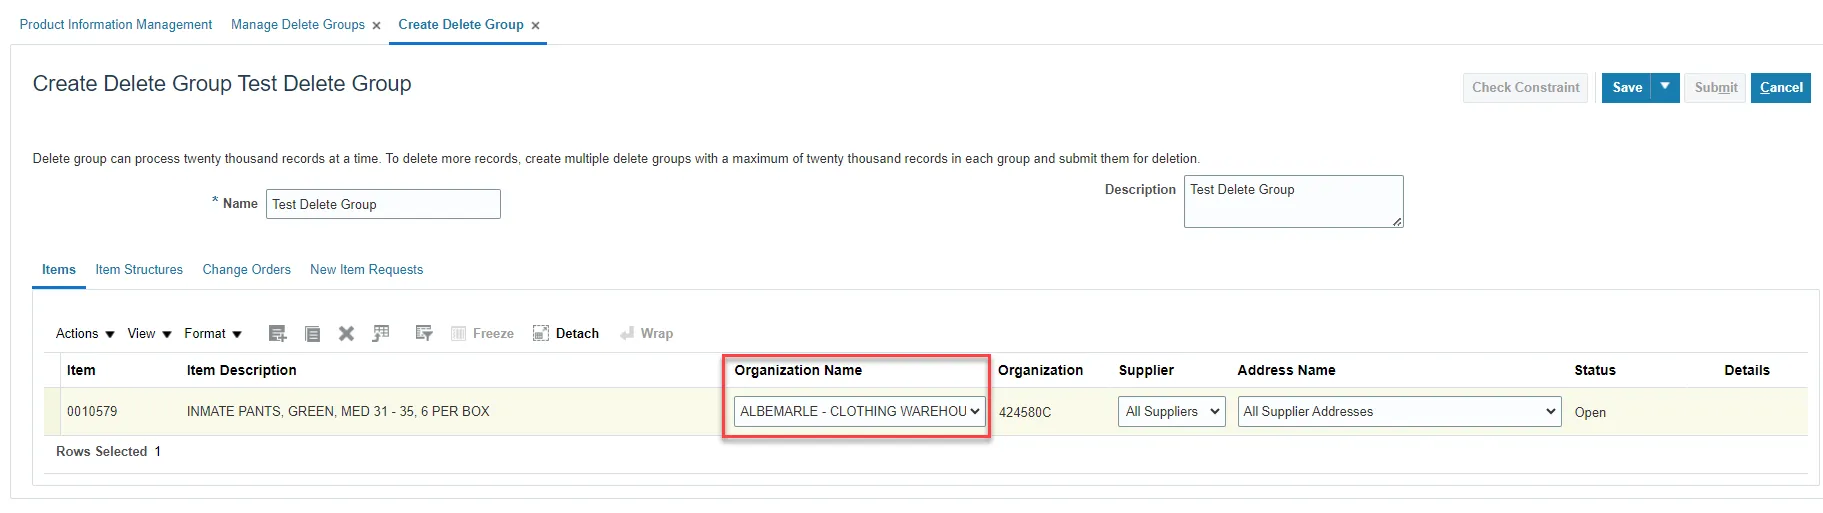Open the Format menu
Image resolution: width=1823 pixels, height=513 pixels.
coord(212,333)
